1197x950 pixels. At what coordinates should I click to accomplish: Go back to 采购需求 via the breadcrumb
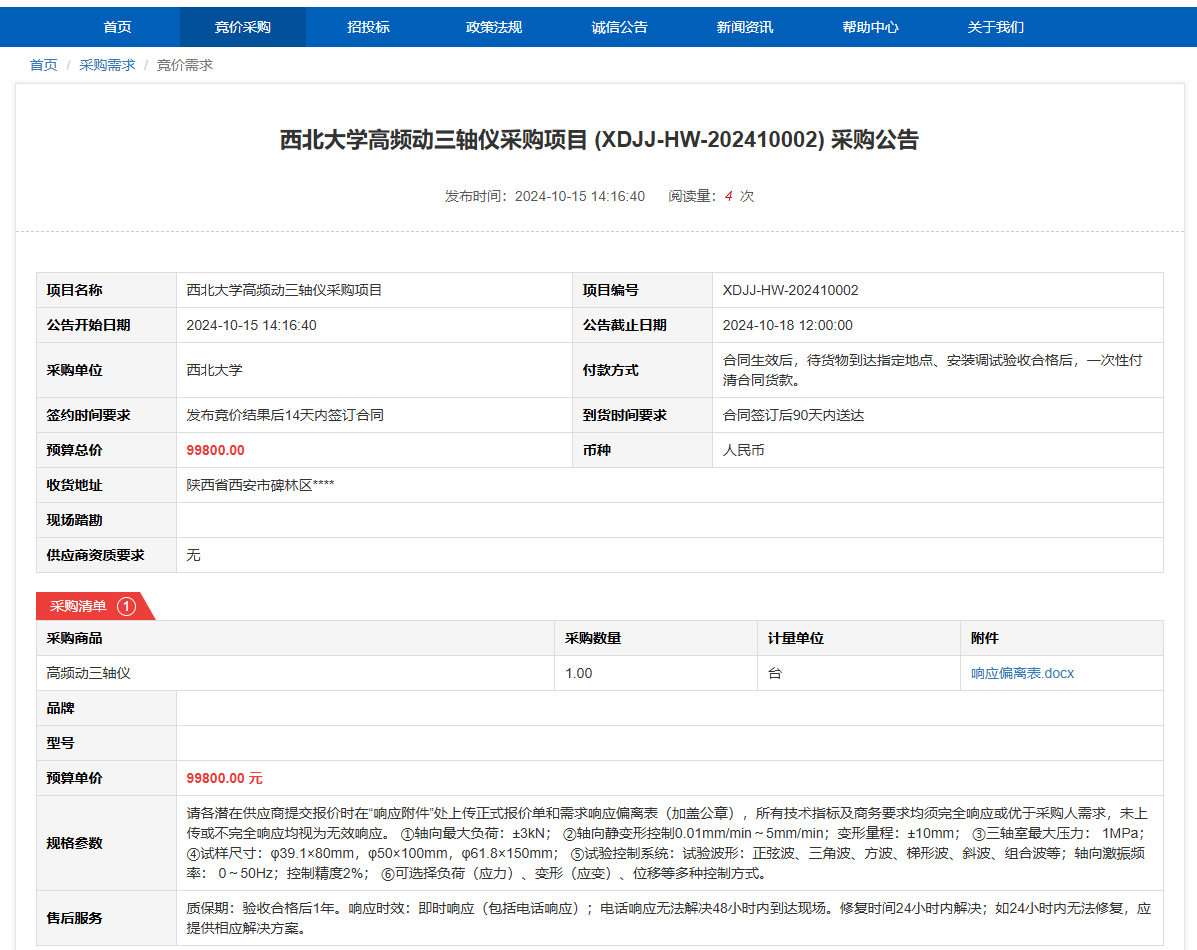[x=107, y=65]
